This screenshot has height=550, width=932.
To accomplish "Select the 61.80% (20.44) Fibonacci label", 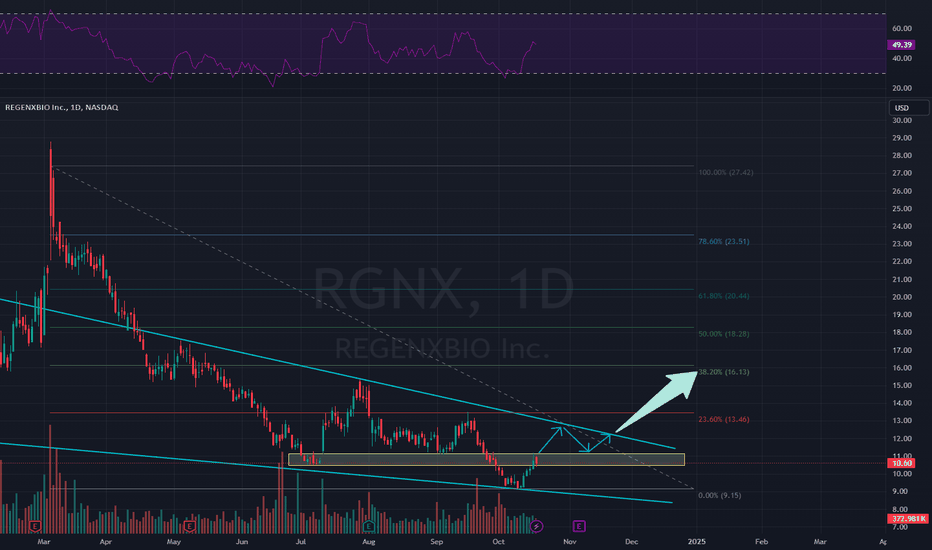I will (723, 296).
